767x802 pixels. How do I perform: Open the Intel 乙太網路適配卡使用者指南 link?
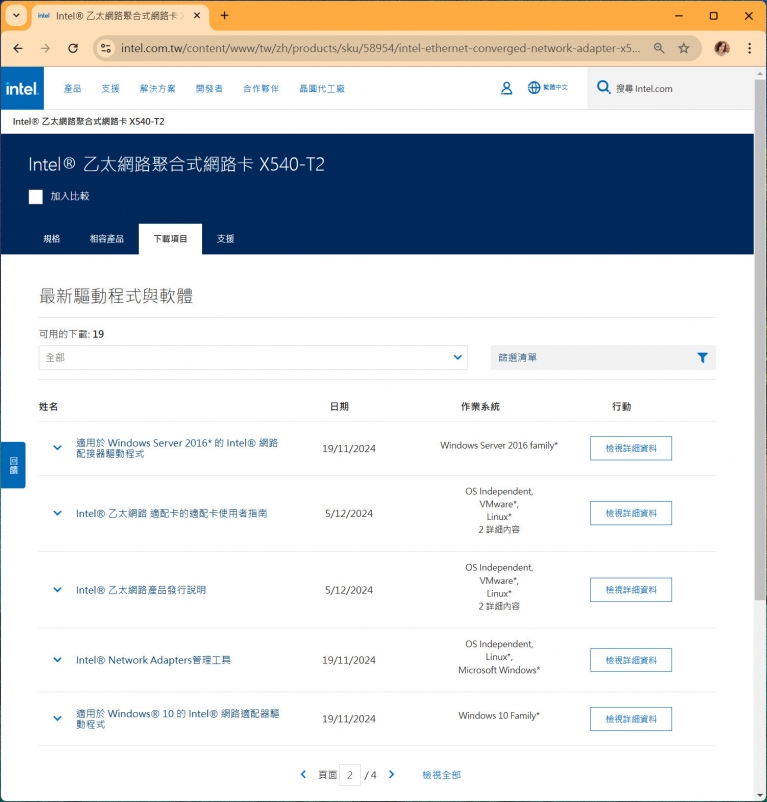coord(171,513)
